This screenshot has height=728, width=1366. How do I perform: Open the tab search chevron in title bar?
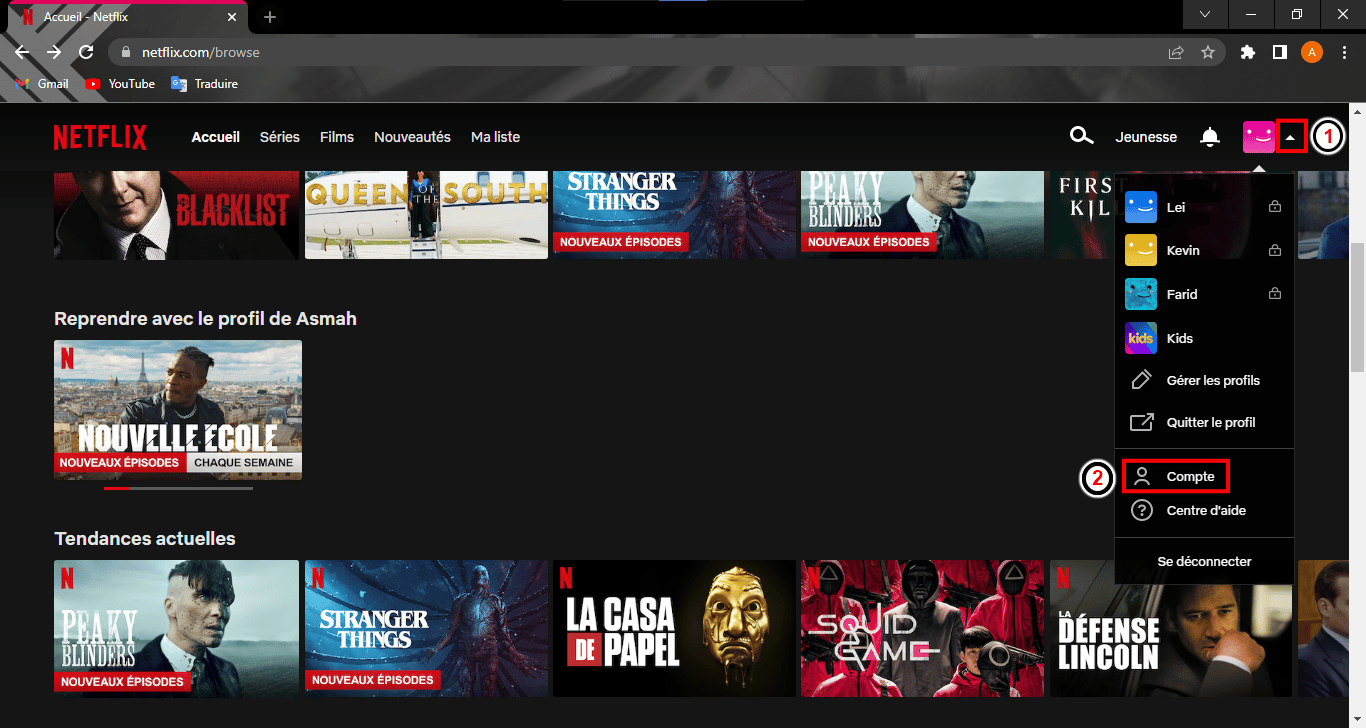[1205, 14]
